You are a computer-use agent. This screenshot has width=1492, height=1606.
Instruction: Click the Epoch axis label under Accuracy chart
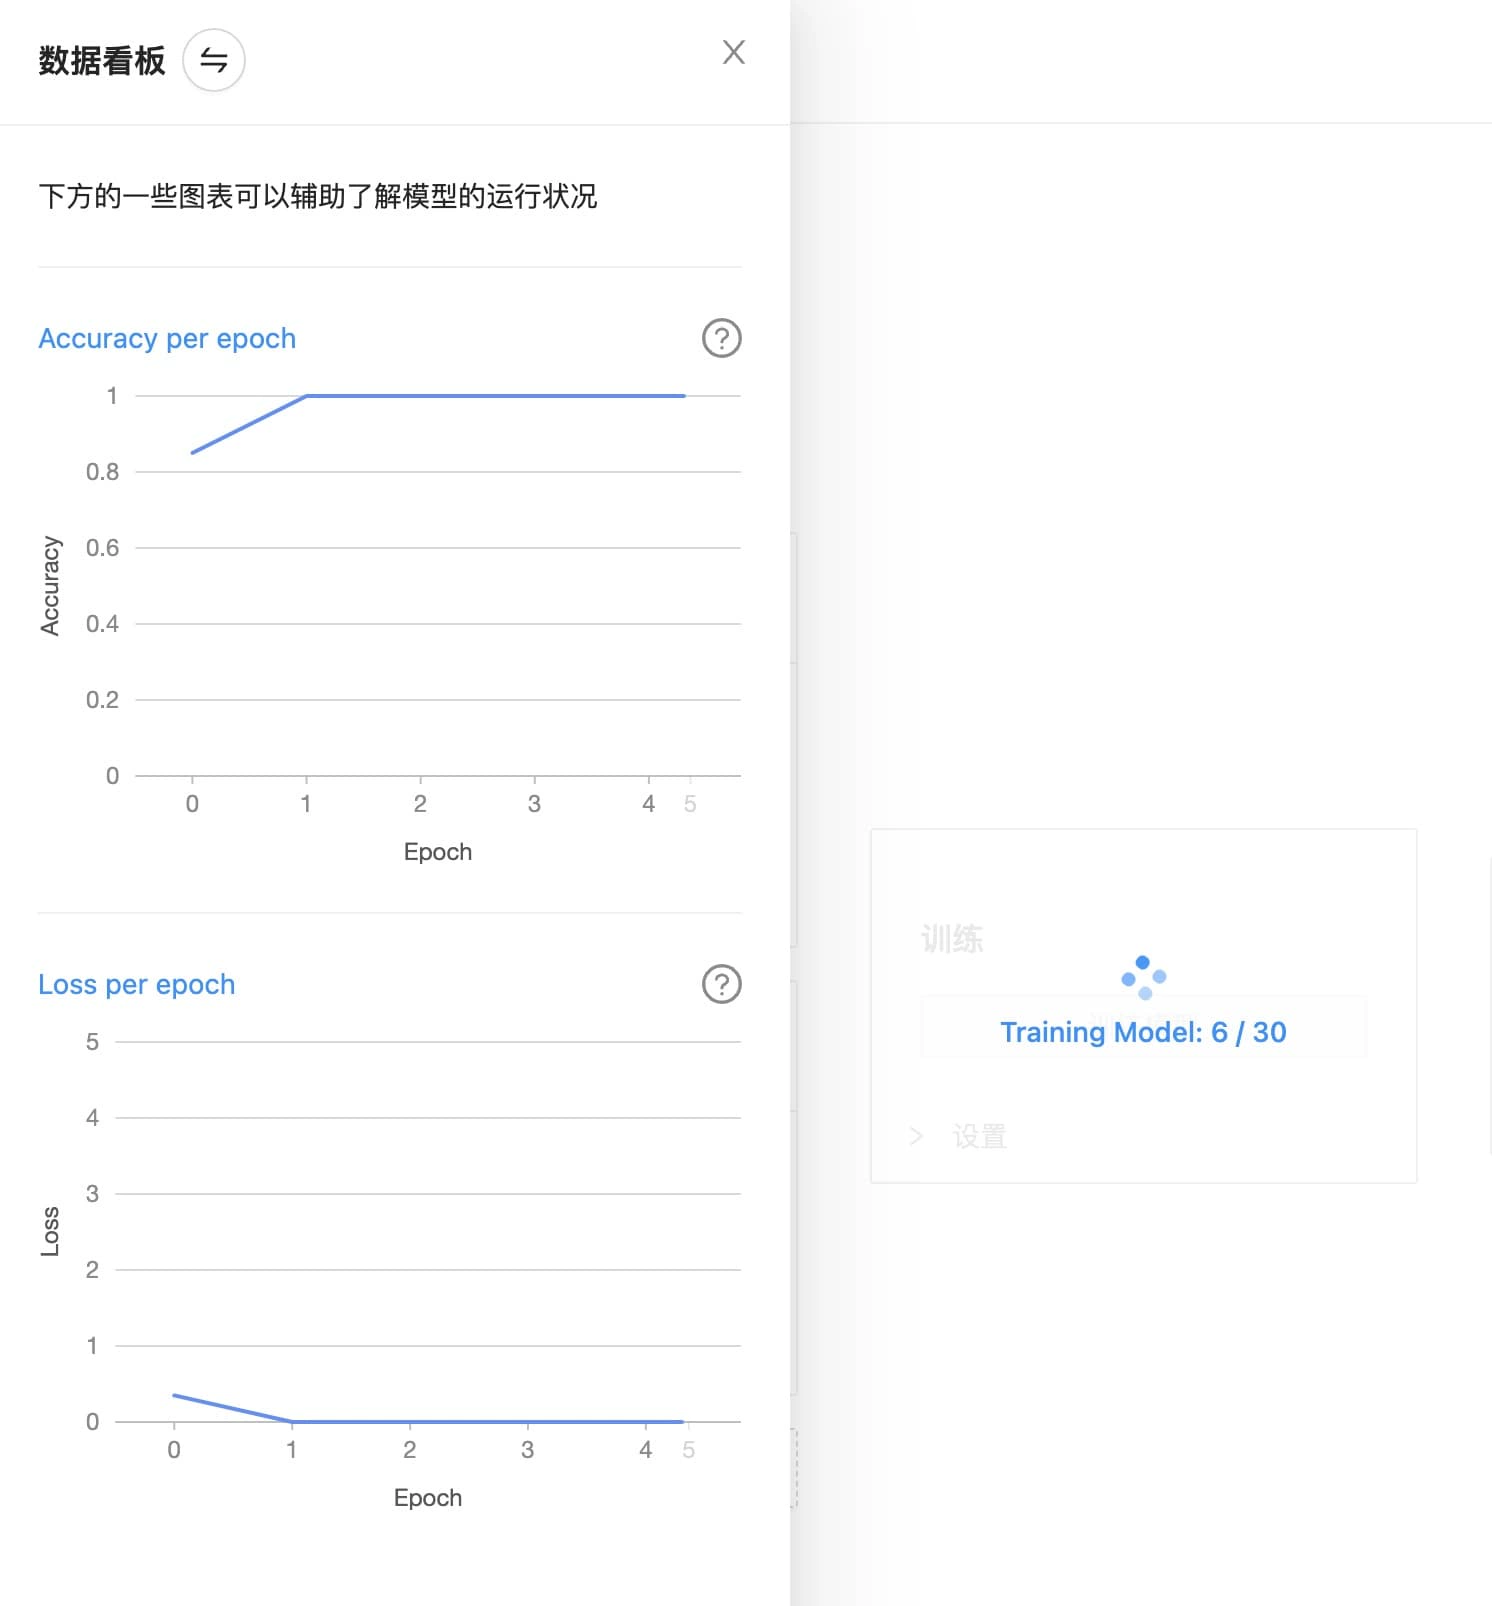click(x=438, y=852)
